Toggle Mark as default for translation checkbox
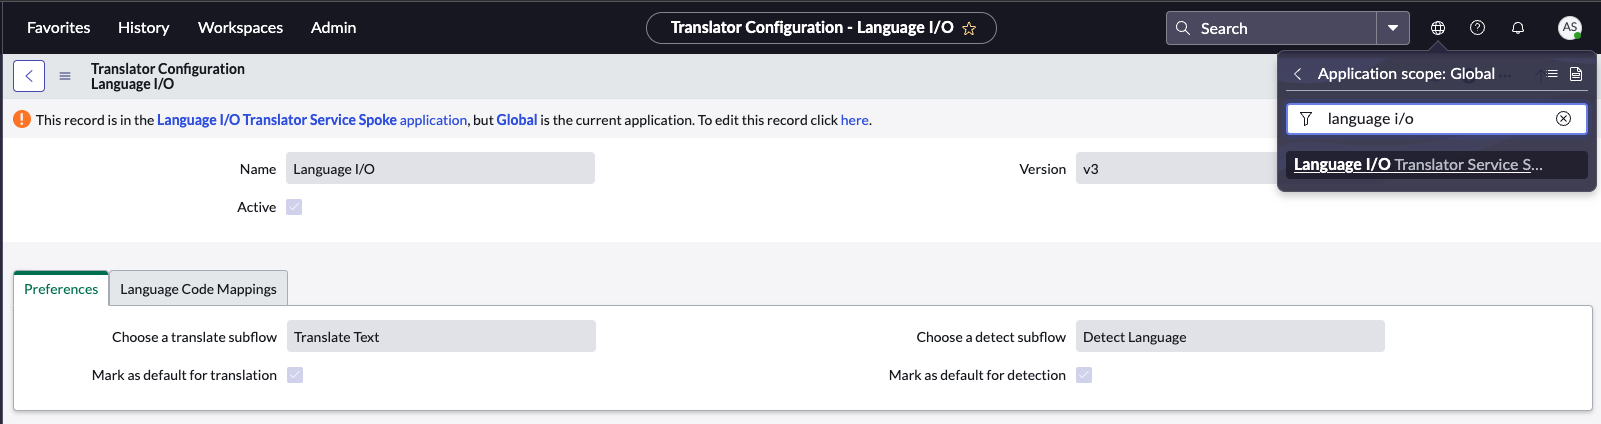Viewport: 1601px width, 424px height. (295, 375)
